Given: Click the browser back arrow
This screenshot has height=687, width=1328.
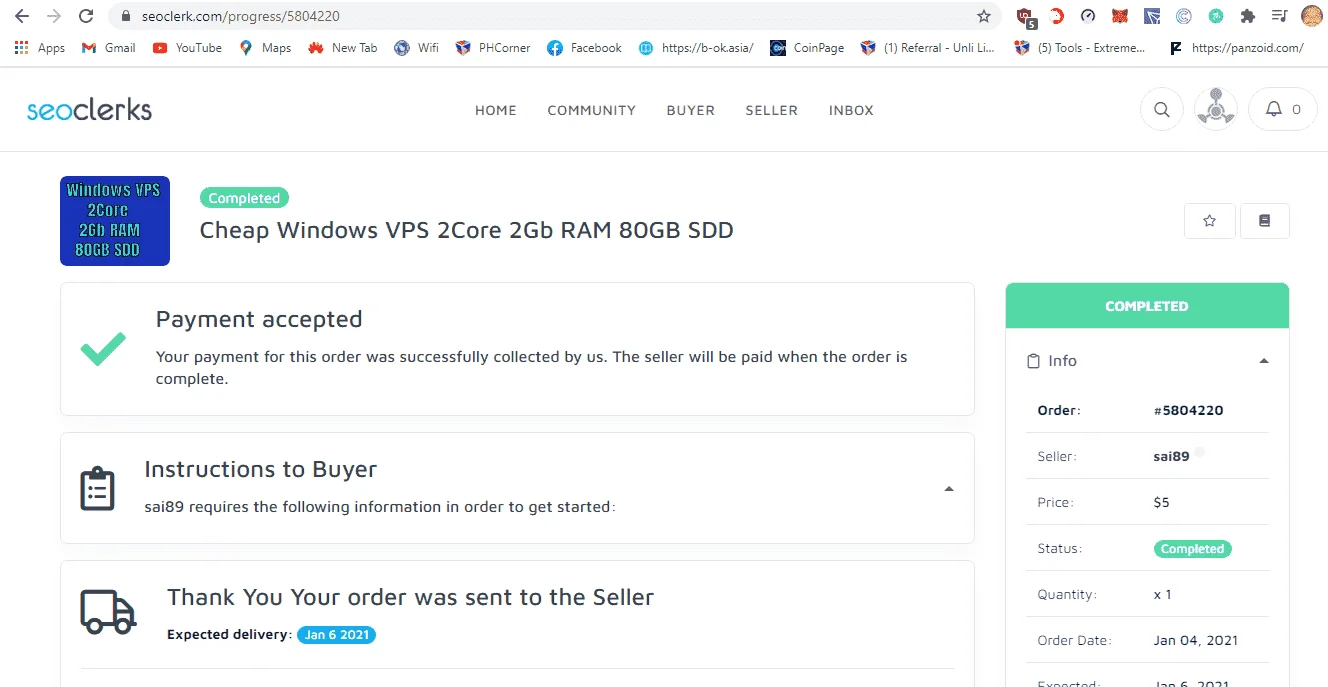Looking at the screenshot, I should click(x=21, y=16).
